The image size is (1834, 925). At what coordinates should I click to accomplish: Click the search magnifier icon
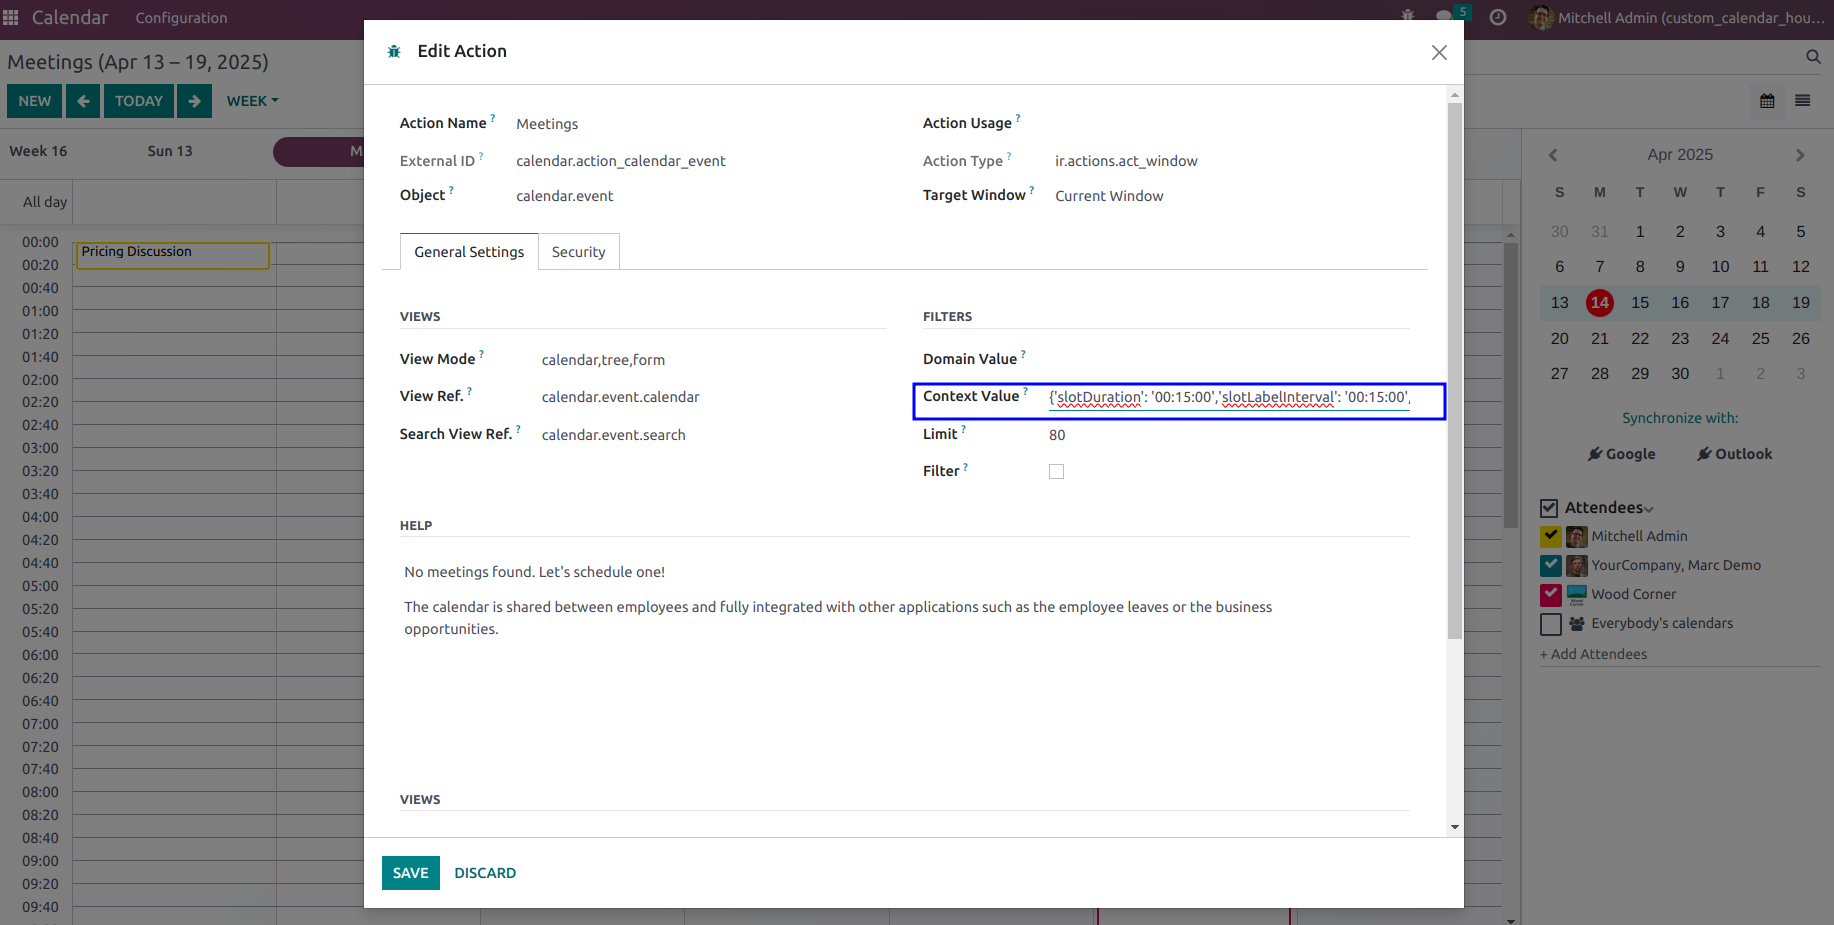point(1813,57)
